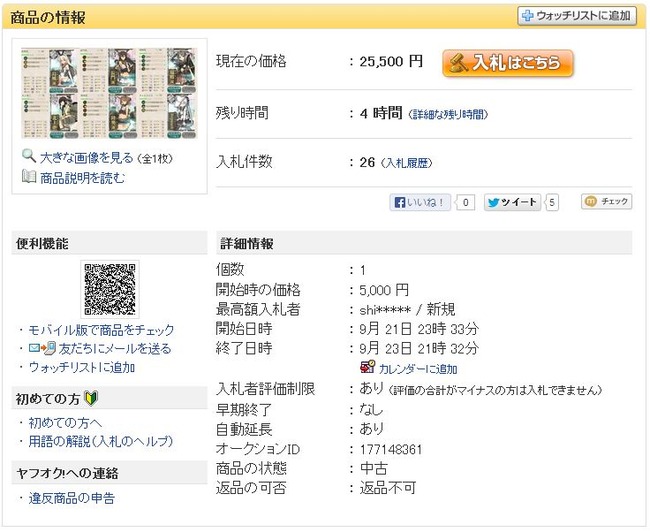Click the Twitter ツイート button
650x532 pixels.
(x=512, y=202)
